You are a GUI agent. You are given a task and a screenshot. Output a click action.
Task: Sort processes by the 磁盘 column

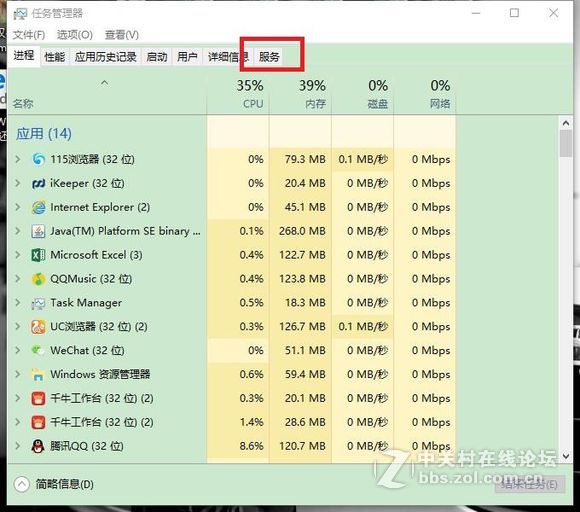362,94
